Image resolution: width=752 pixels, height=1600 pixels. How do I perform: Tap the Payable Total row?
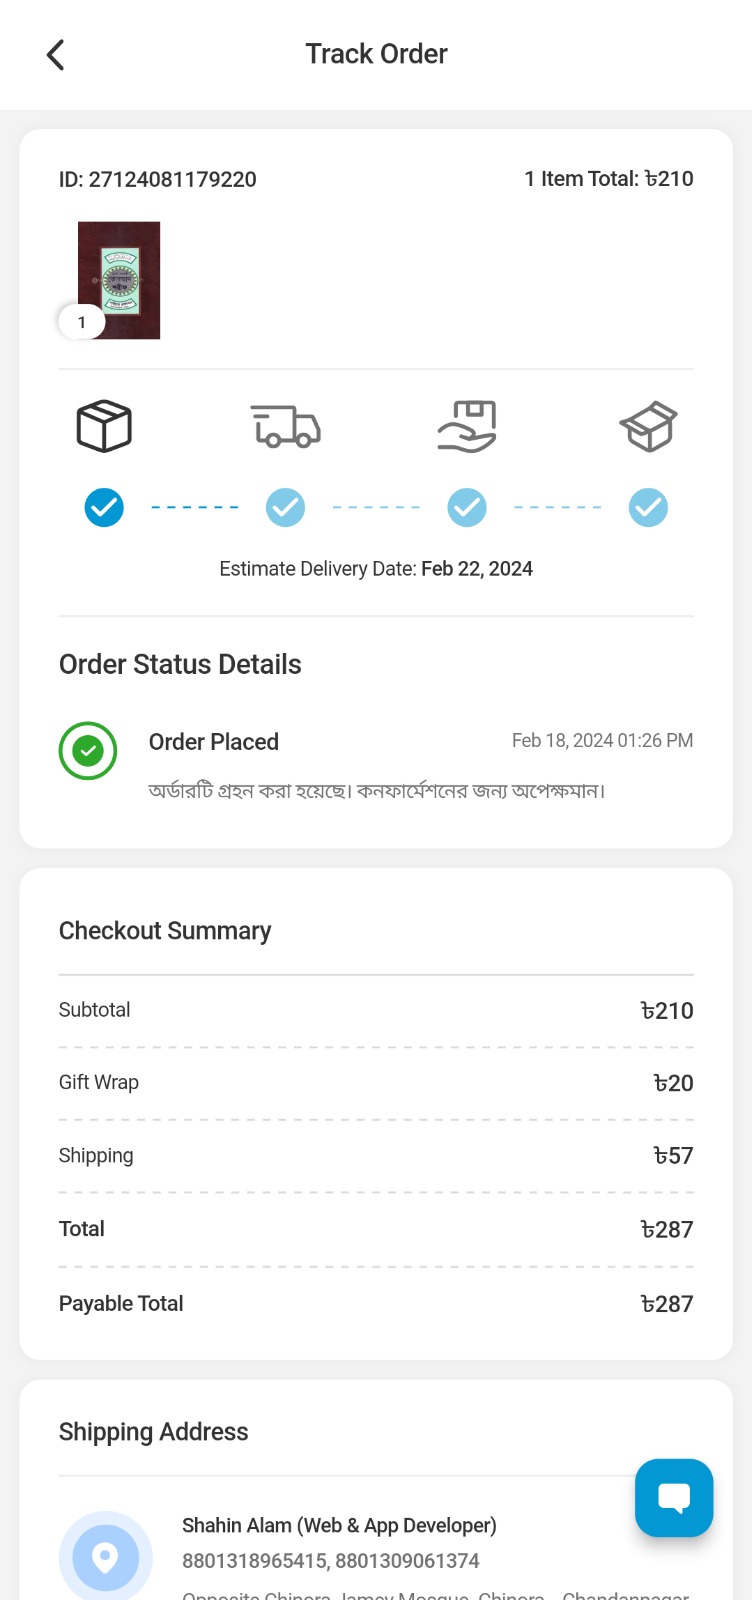376,1304
